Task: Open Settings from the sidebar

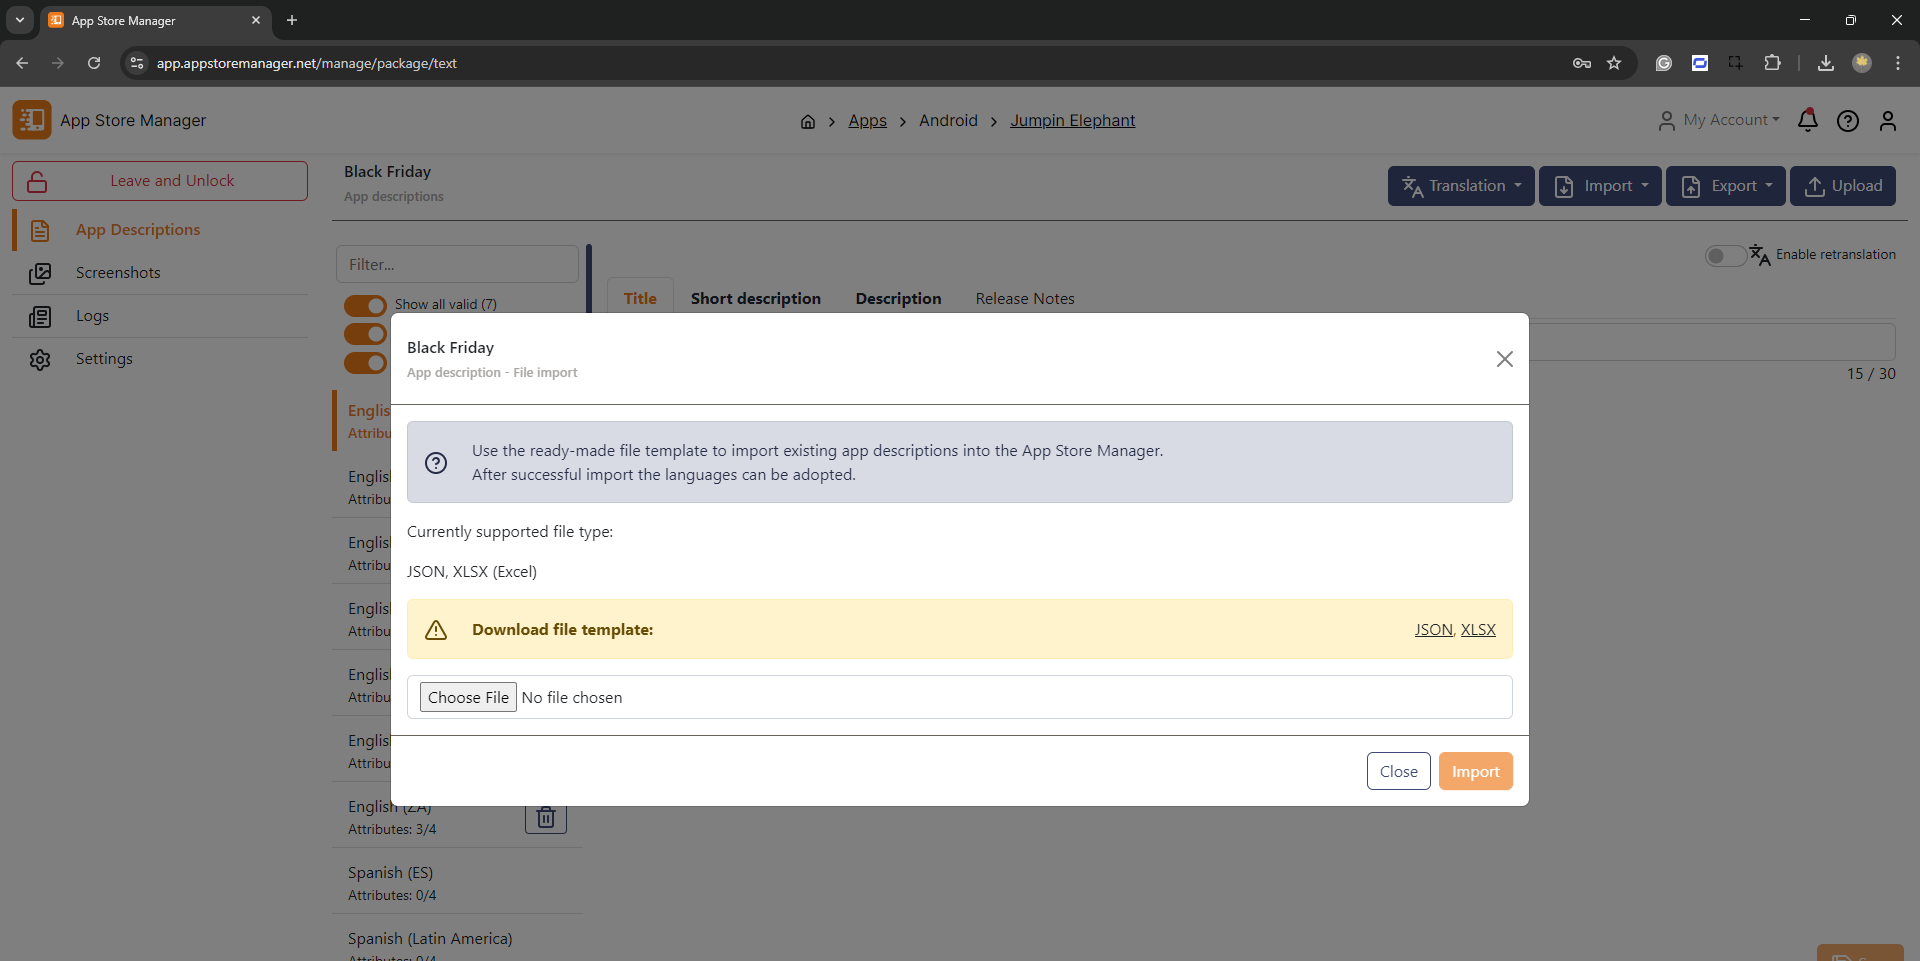Action: [104, 359]
